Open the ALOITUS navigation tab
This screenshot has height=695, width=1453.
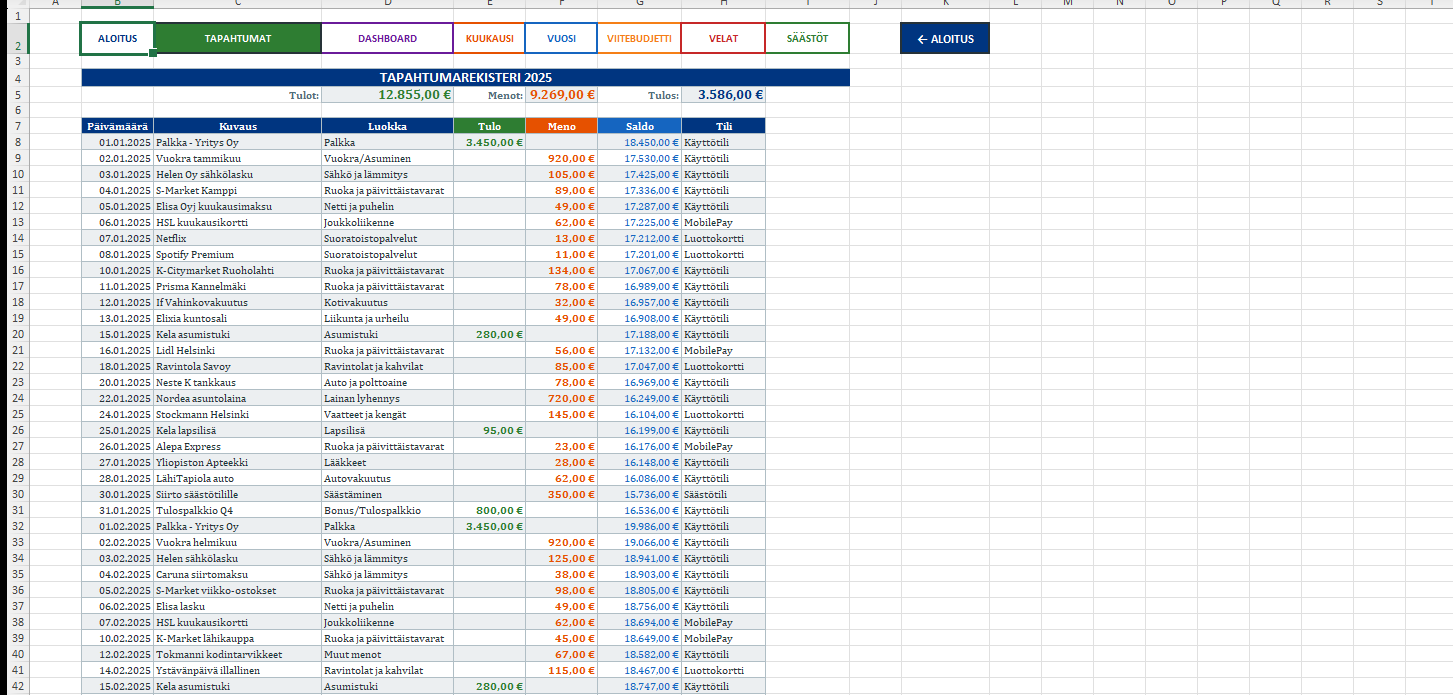(x=118, y=38)
